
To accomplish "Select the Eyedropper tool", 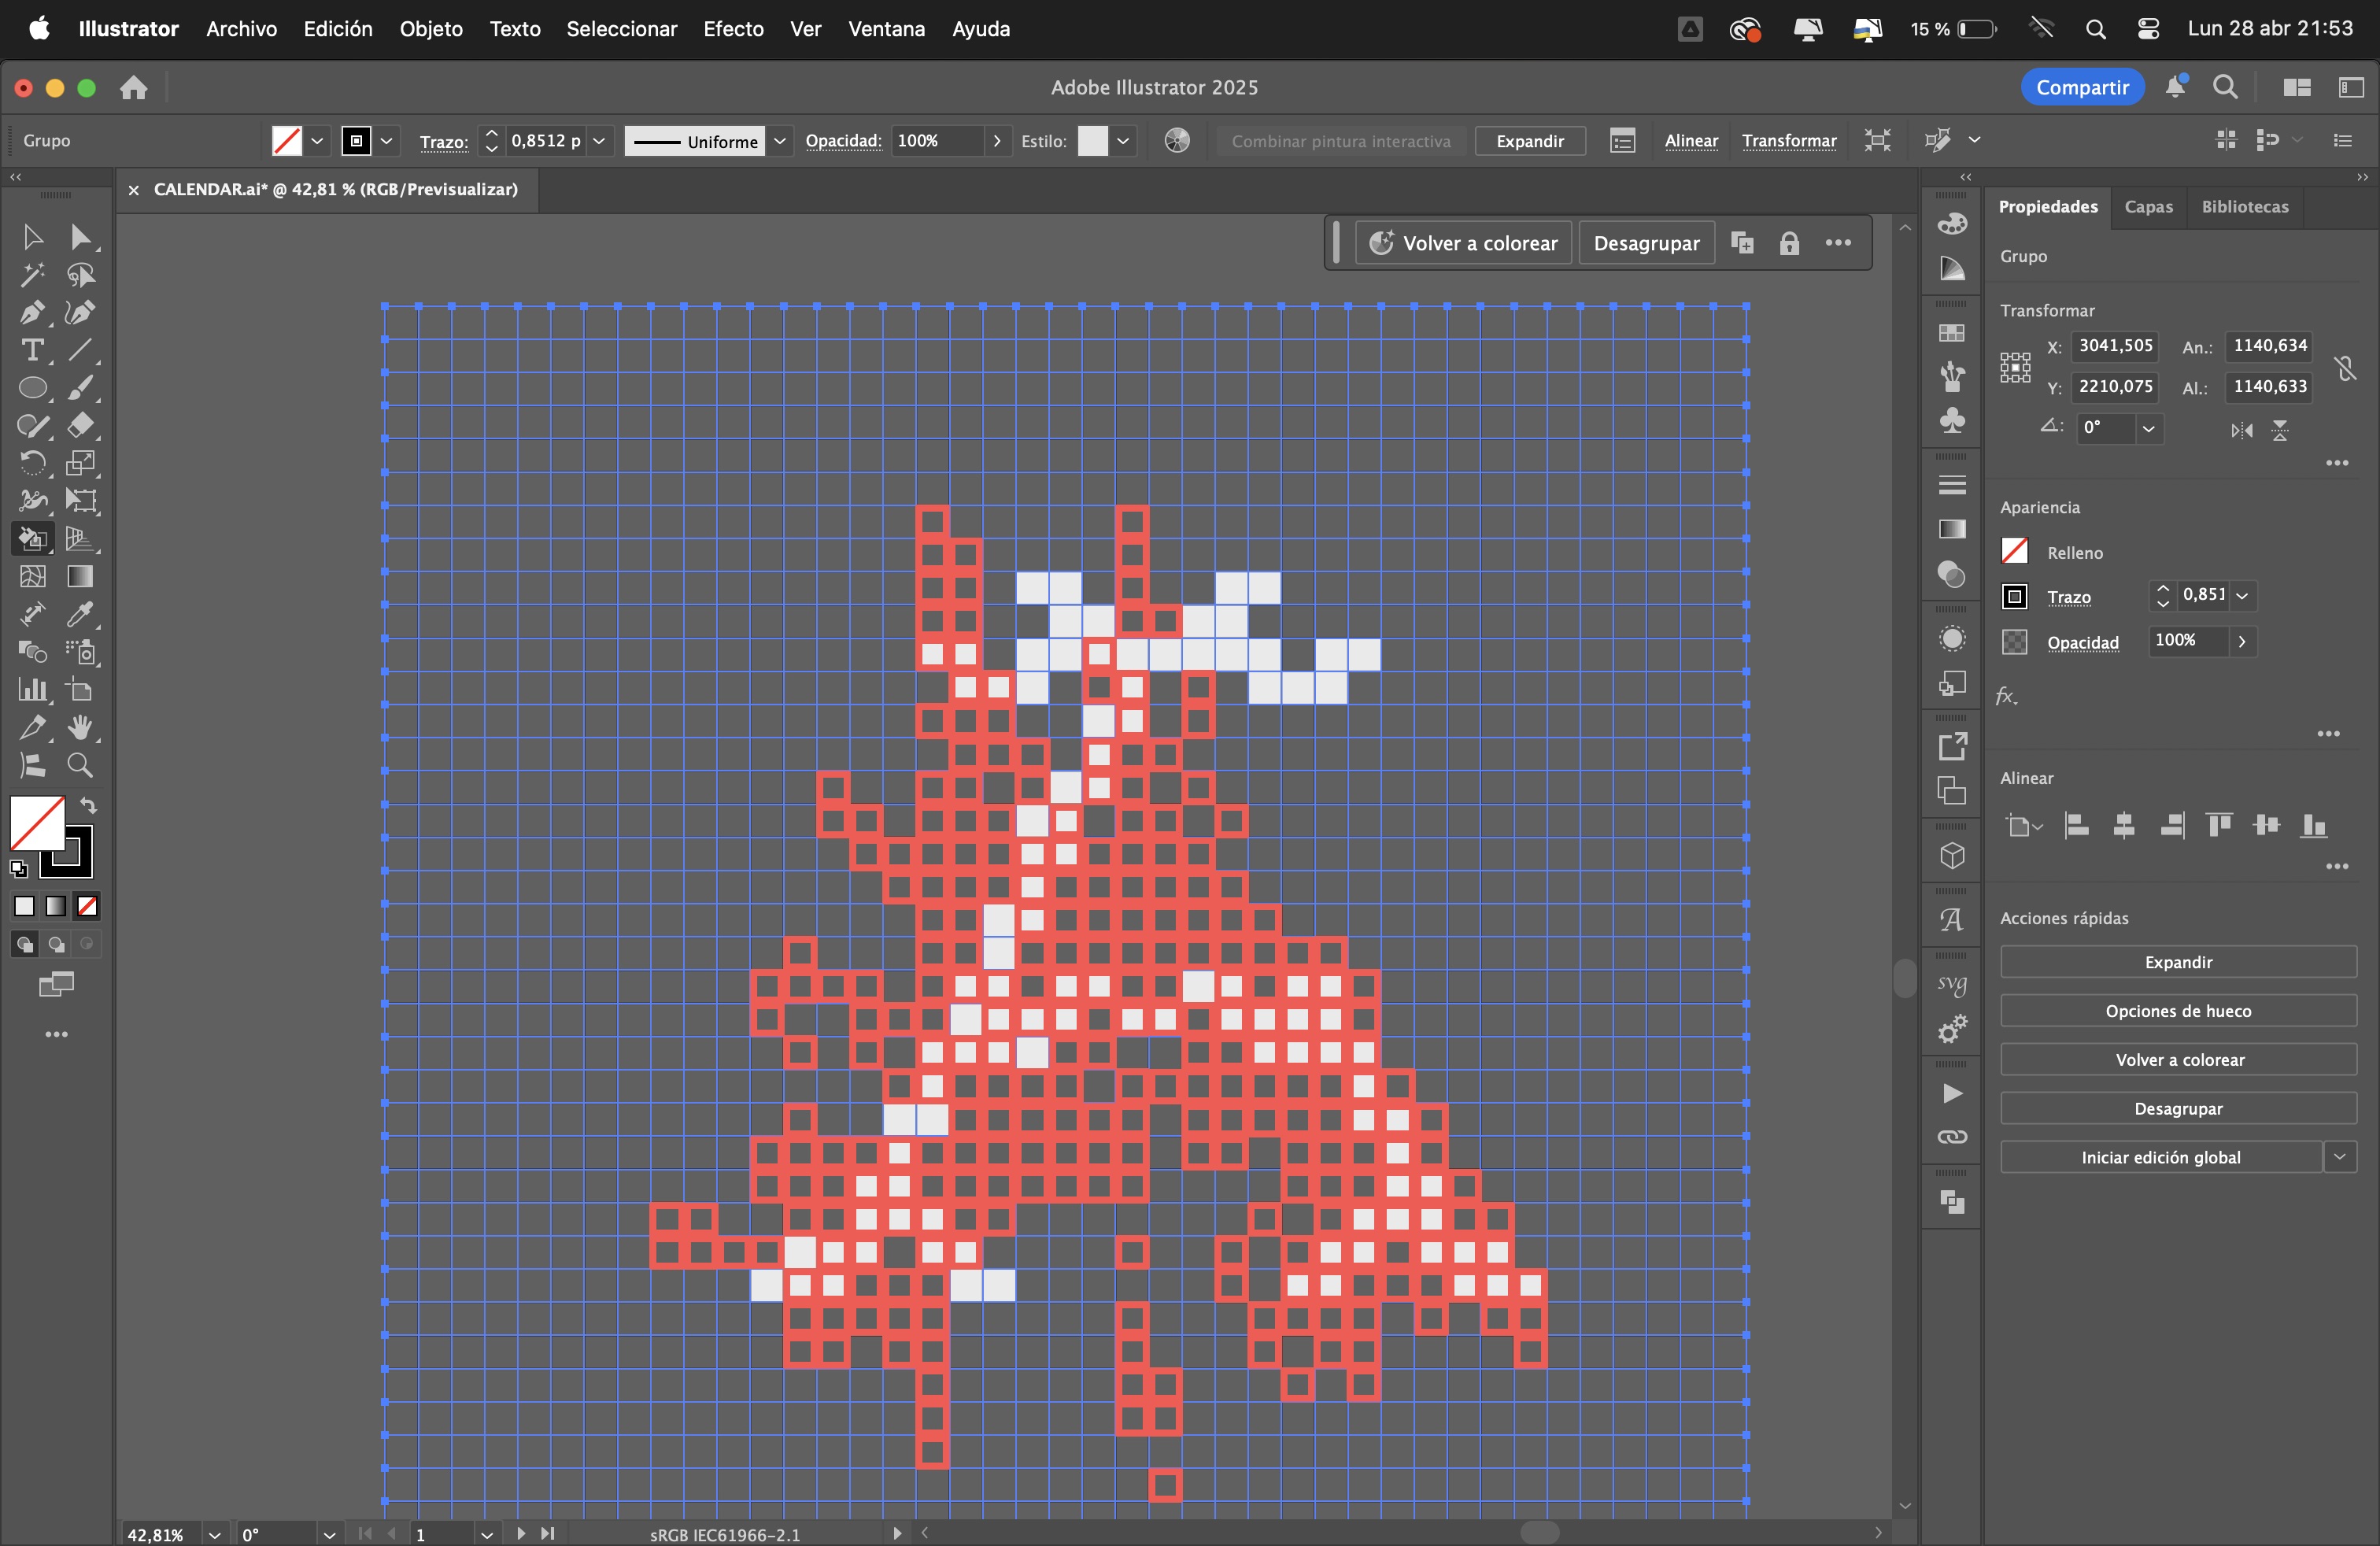I will pyautogui.click(x=80, y=614).
